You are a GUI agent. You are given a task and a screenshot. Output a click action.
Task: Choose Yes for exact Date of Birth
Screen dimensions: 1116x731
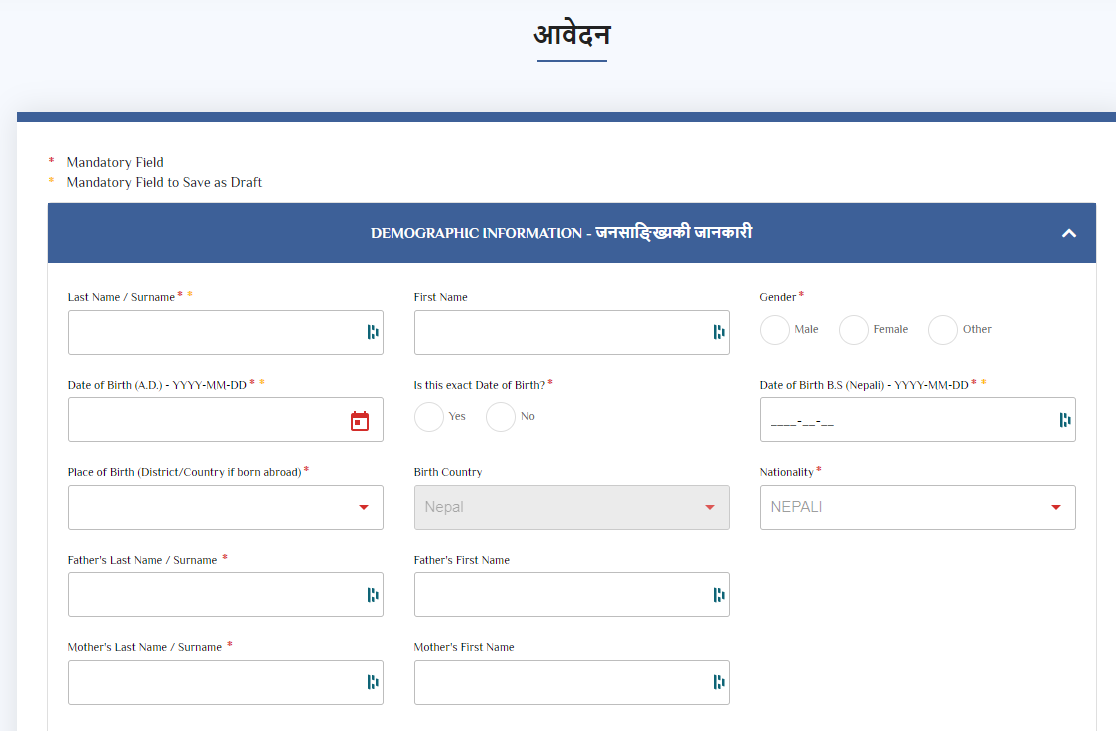(x=429, y=416)
